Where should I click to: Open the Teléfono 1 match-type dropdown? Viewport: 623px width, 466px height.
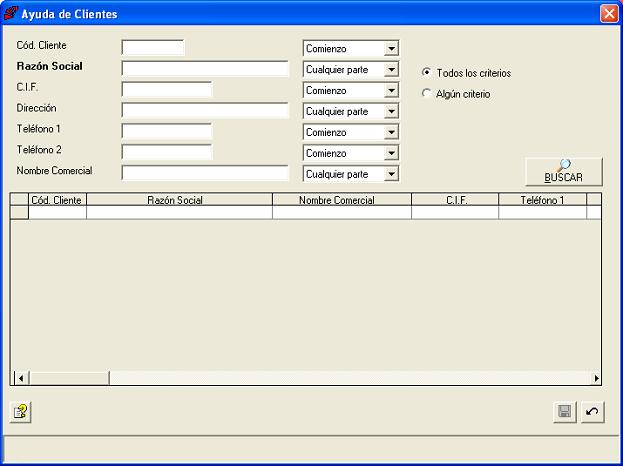[391, 132]
